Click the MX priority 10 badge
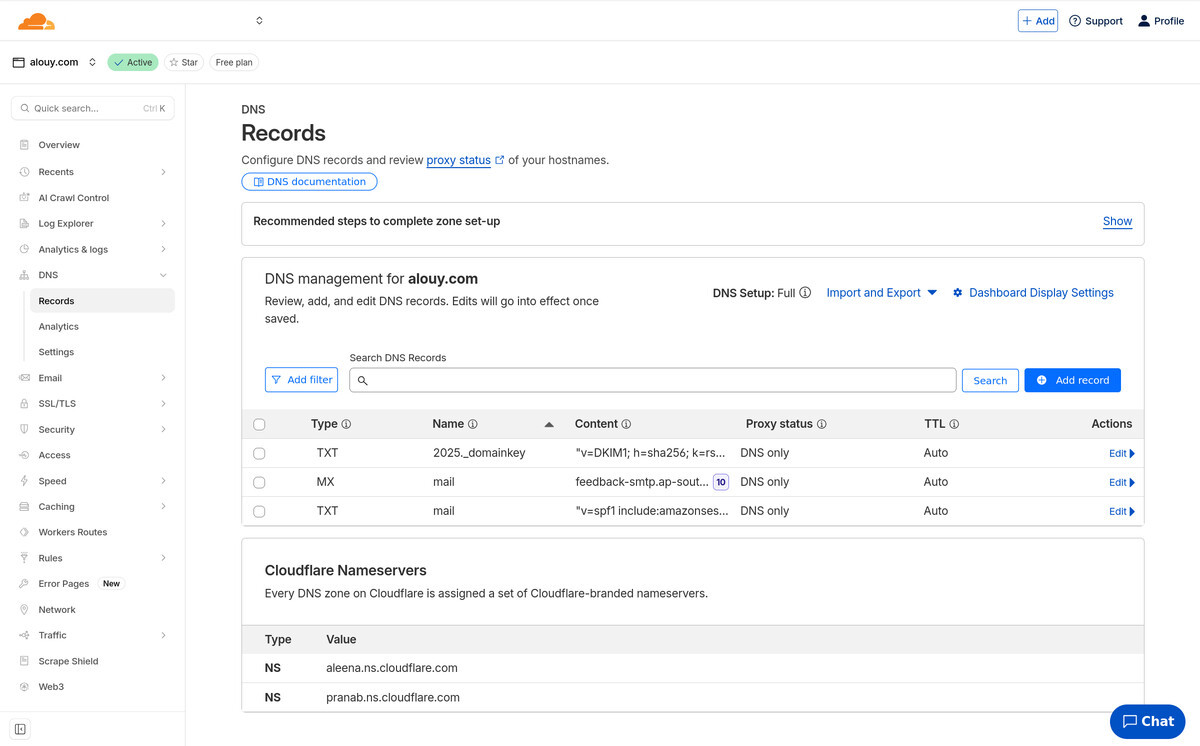Image resolution: width=1200 pixels, height=746 pixels. [720, 482]
